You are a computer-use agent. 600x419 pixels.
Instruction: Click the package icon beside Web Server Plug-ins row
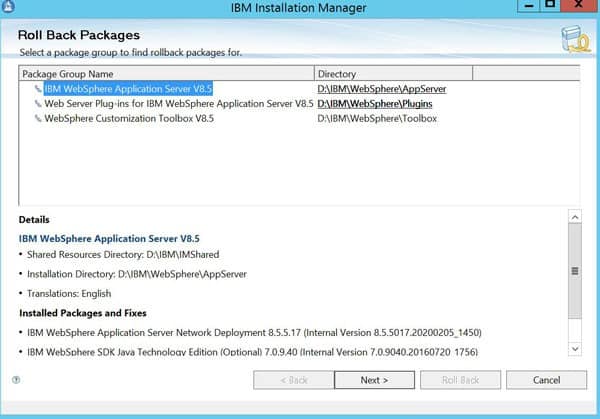tap(38, 104)
